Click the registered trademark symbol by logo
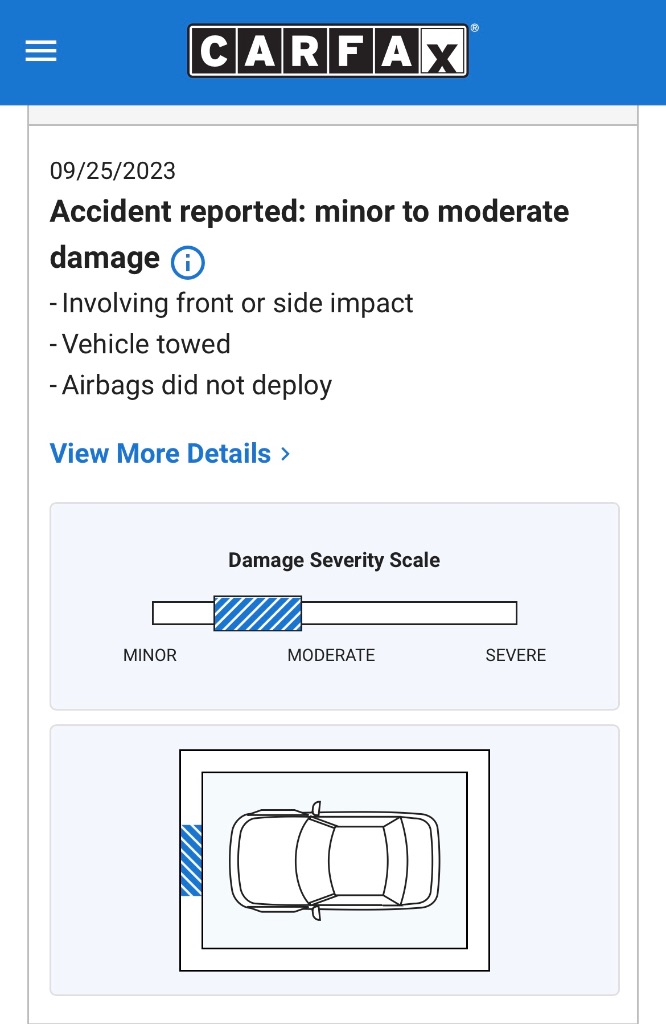The height and width of the screenshot is (1024, 666). coord(475,28)
